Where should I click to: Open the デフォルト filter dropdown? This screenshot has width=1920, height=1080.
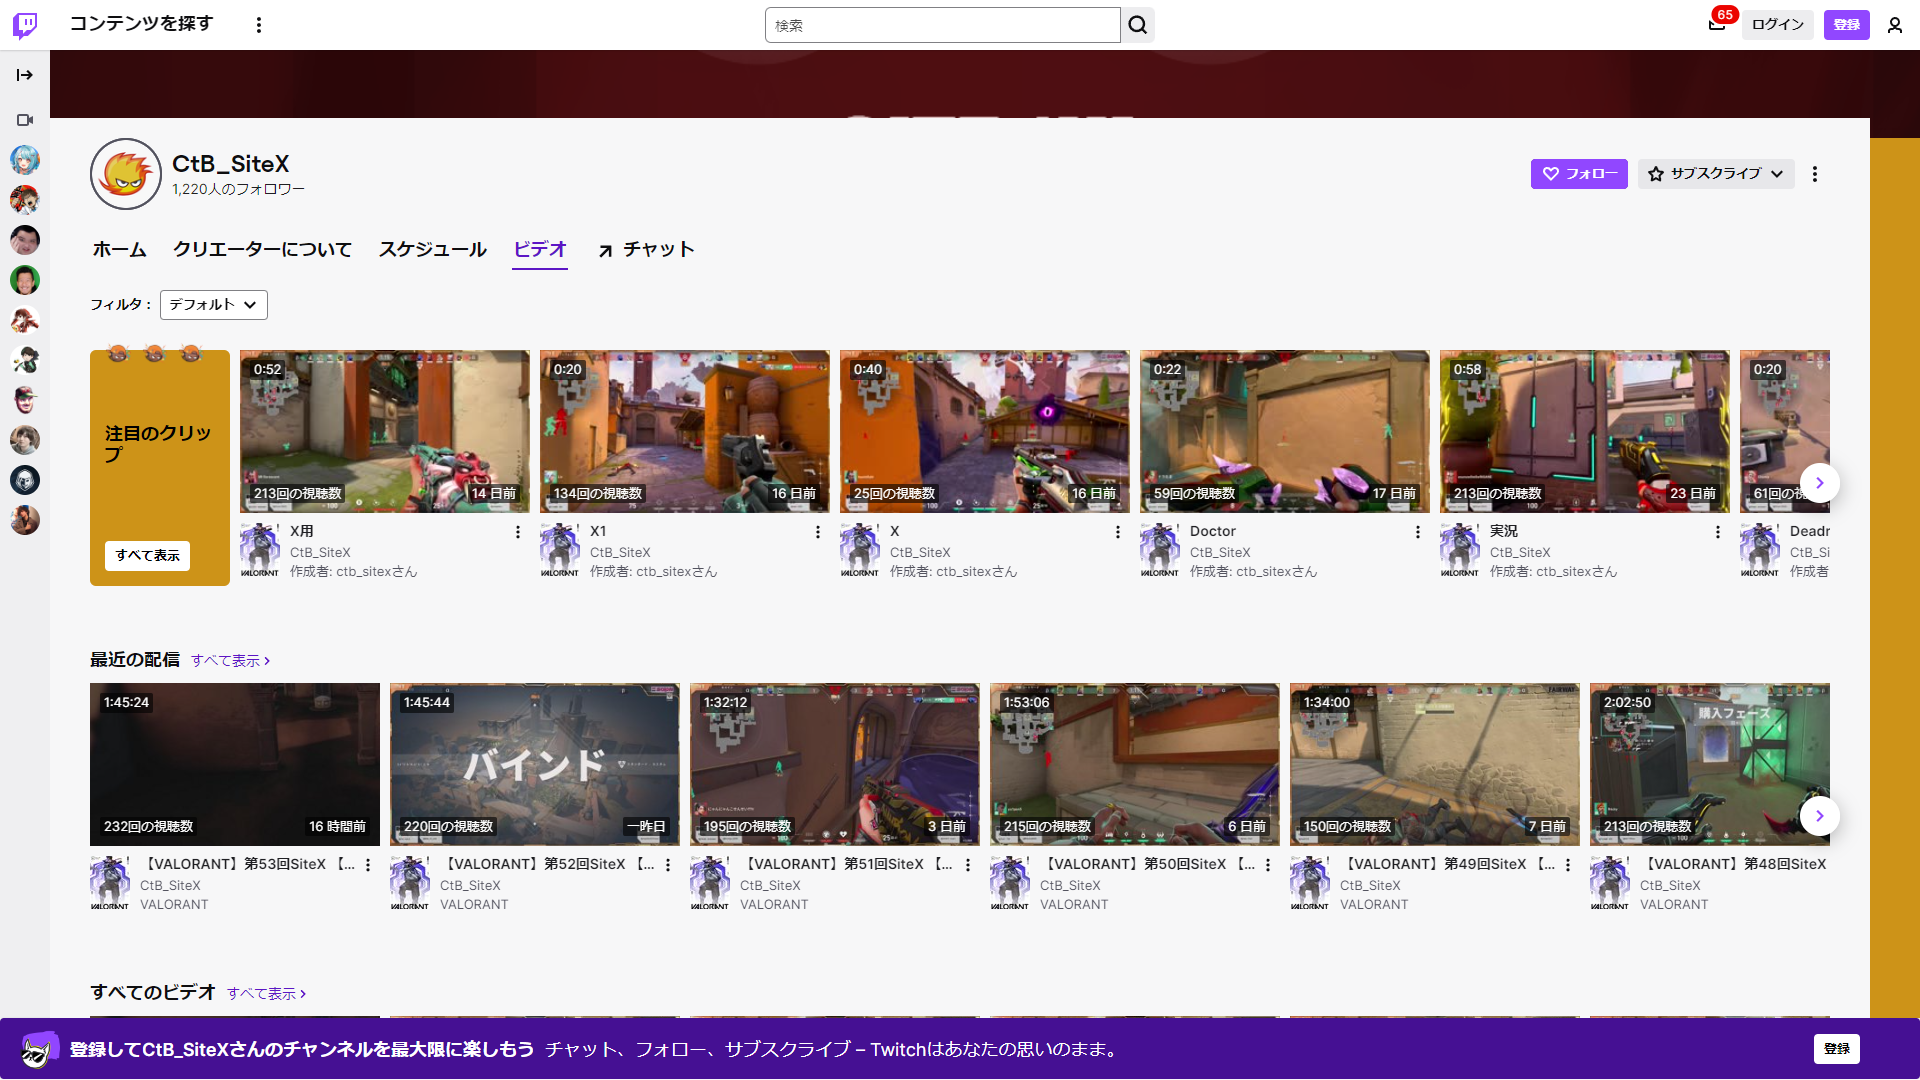click(x=213, y=305)
